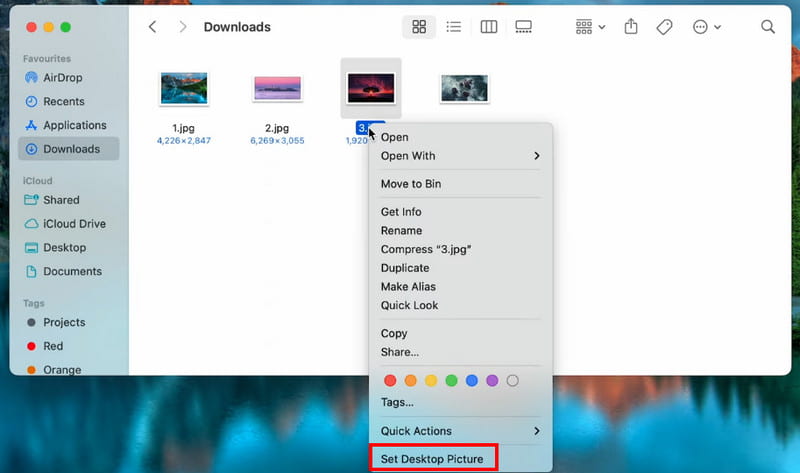This screenshot has width=800, height=473.
Task: Switch to column view
Action: click(488, 27)
